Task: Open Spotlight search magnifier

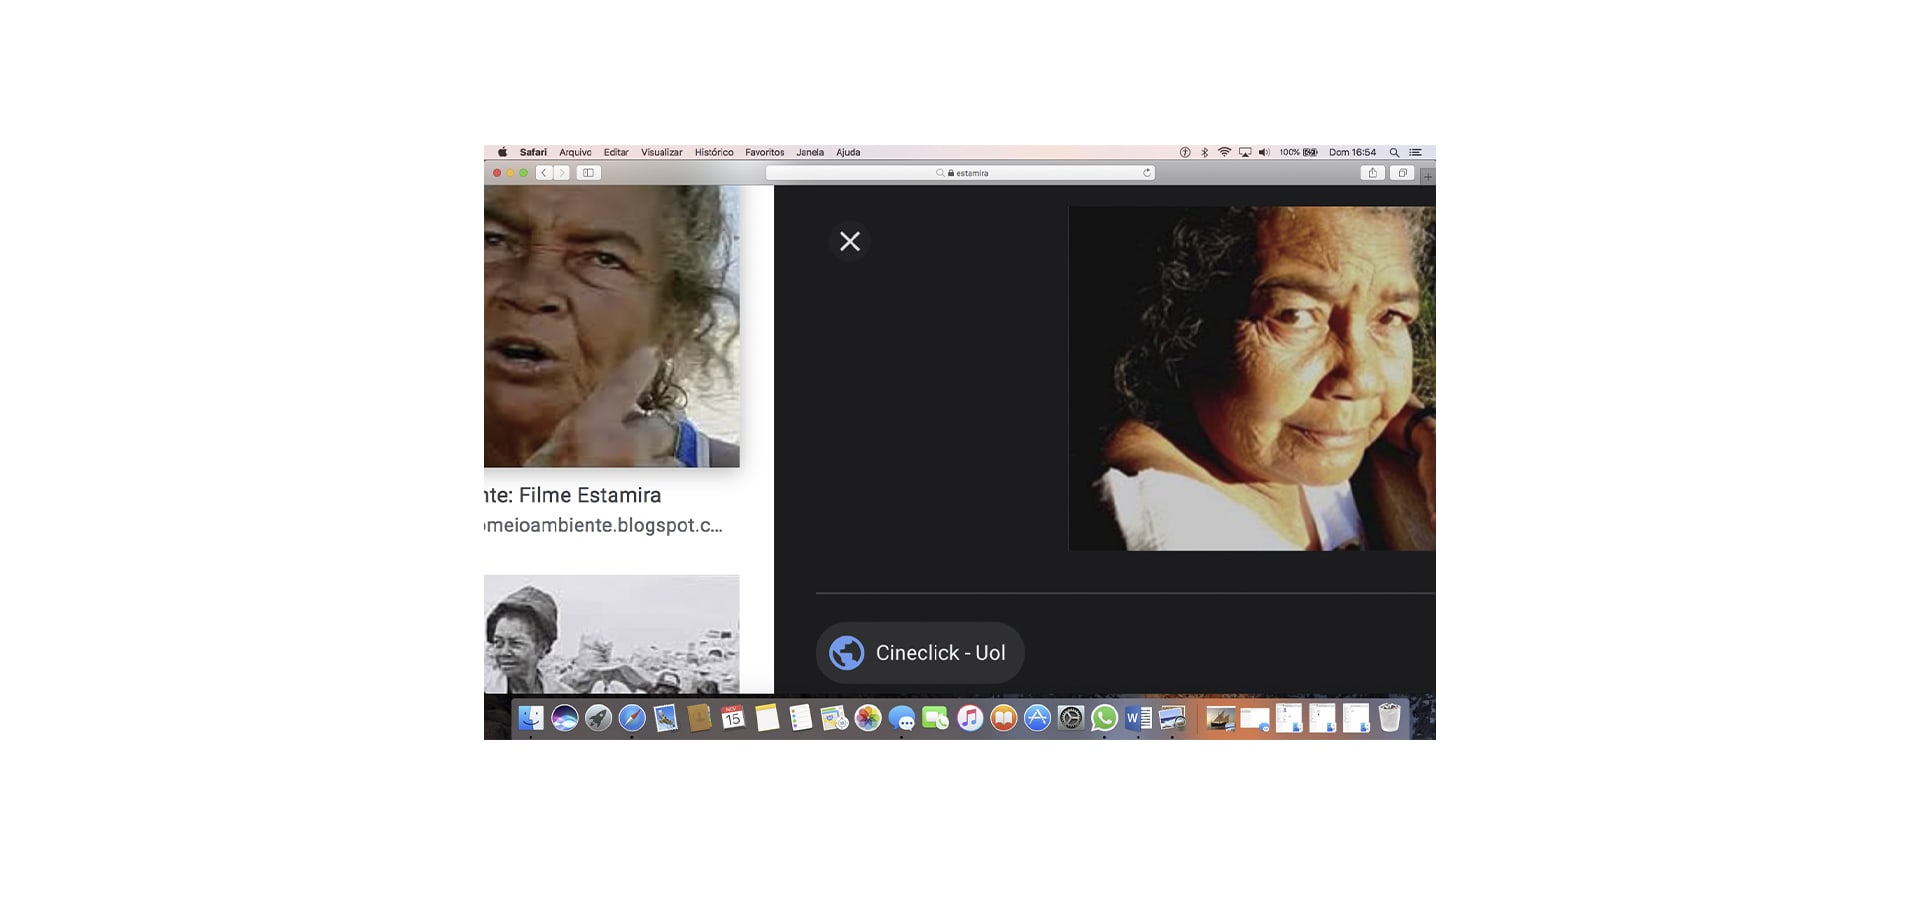Action: tap(1394, 152)
